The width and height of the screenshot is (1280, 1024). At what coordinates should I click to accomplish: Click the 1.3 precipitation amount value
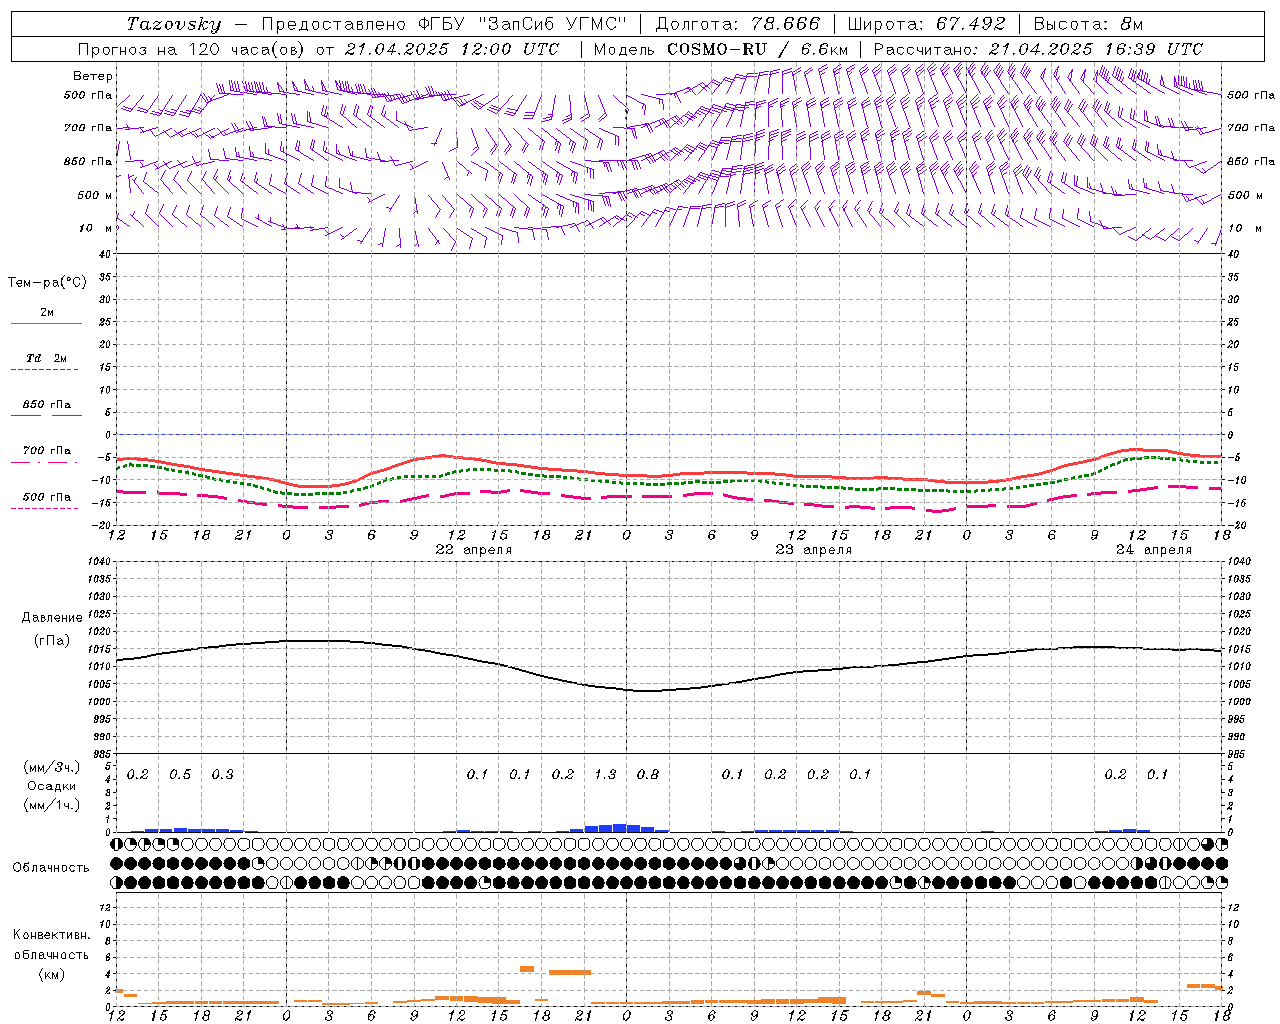click(605, 774)
